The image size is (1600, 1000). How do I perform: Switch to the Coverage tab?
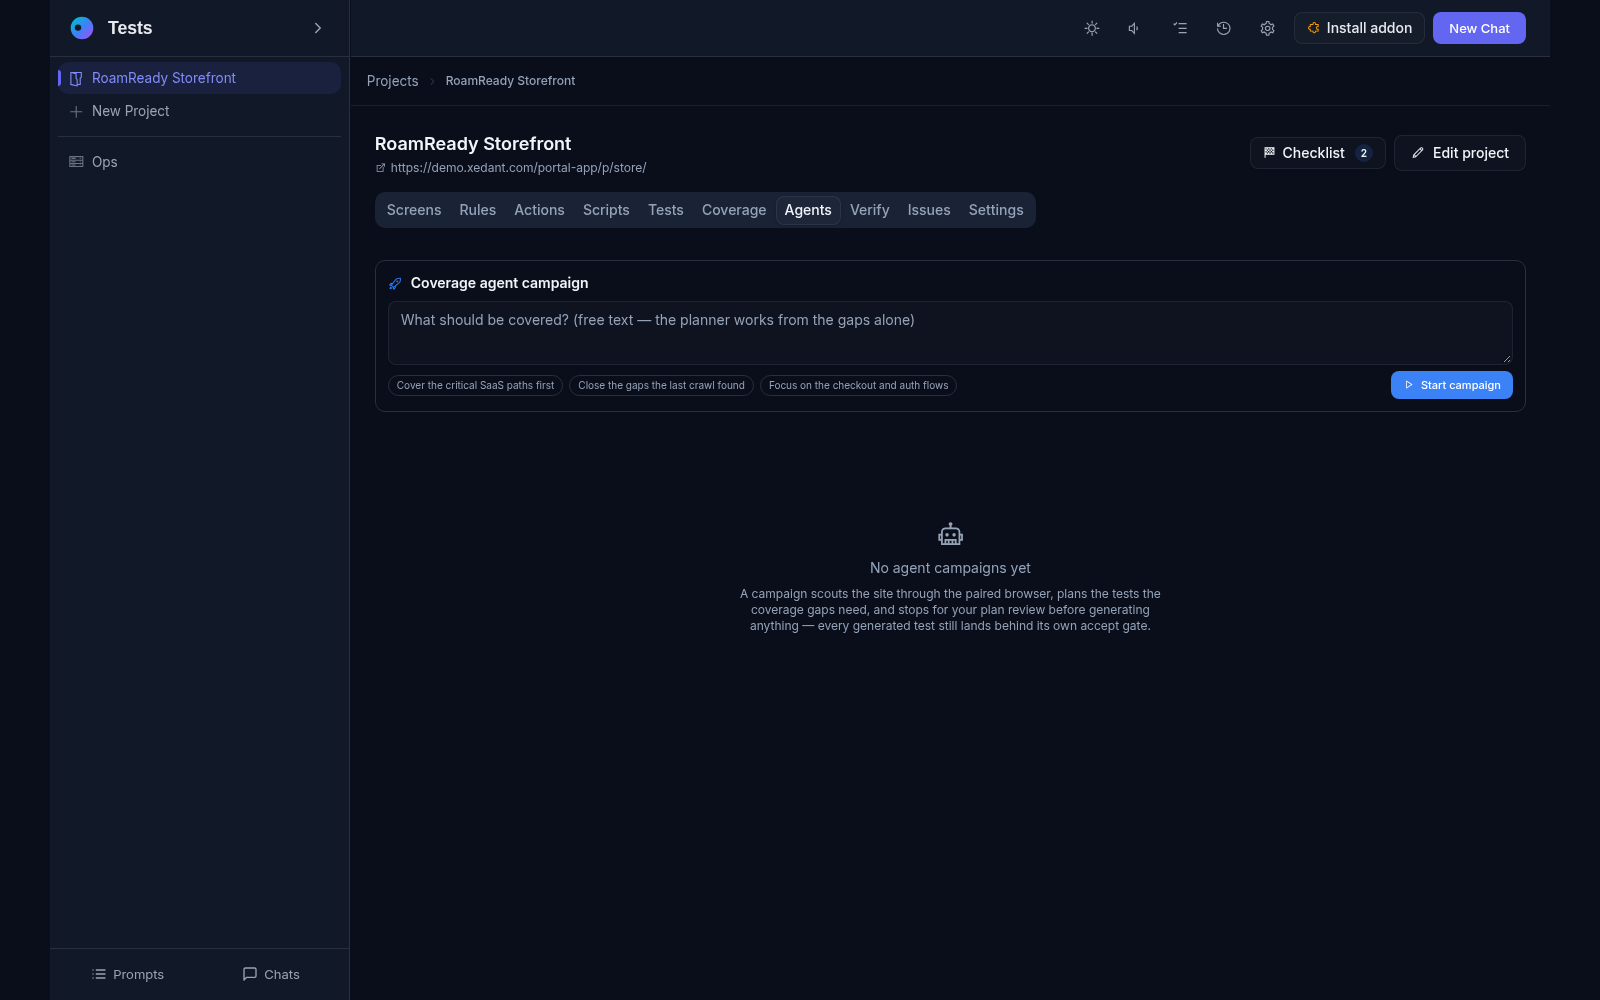click(734, 210)
